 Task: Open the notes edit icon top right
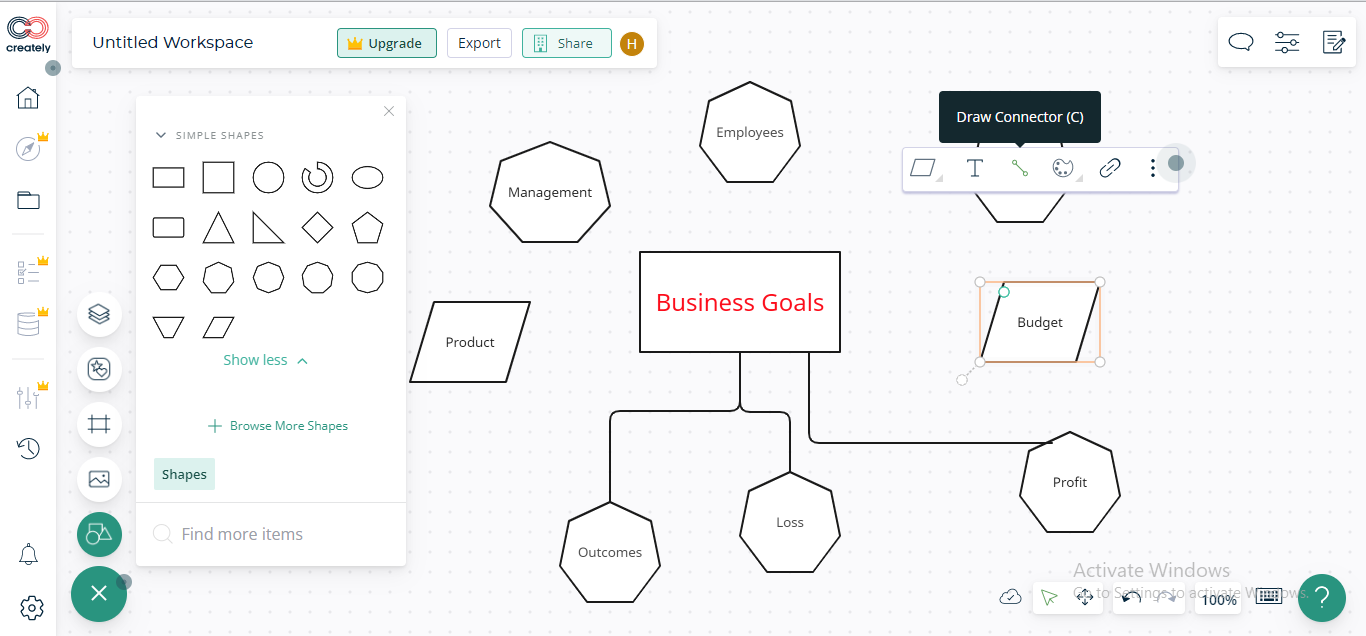pyautogui.click(x=1333, y=42)
